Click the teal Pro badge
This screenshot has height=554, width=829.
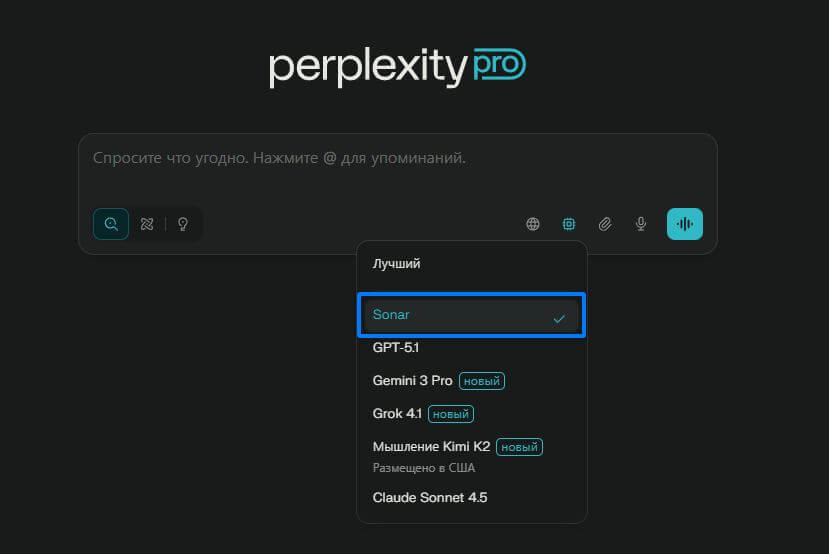(499, 65)
